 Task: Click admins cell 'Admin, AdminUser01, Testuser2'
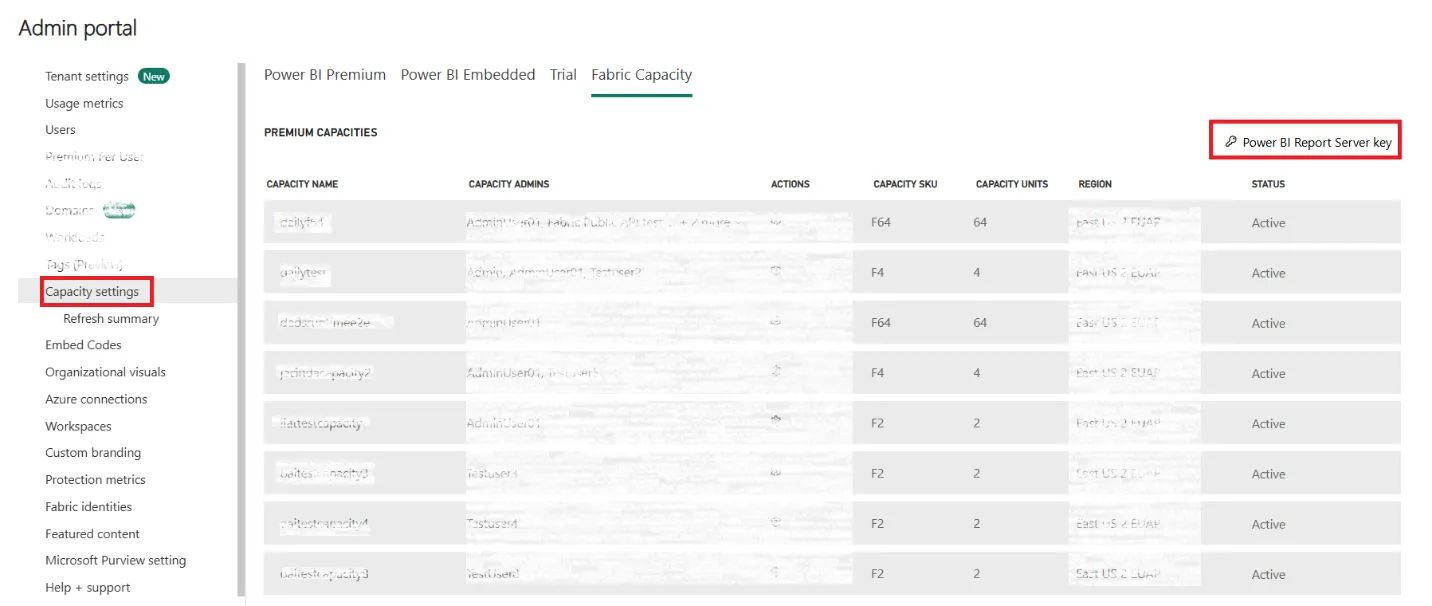(554, 272)
